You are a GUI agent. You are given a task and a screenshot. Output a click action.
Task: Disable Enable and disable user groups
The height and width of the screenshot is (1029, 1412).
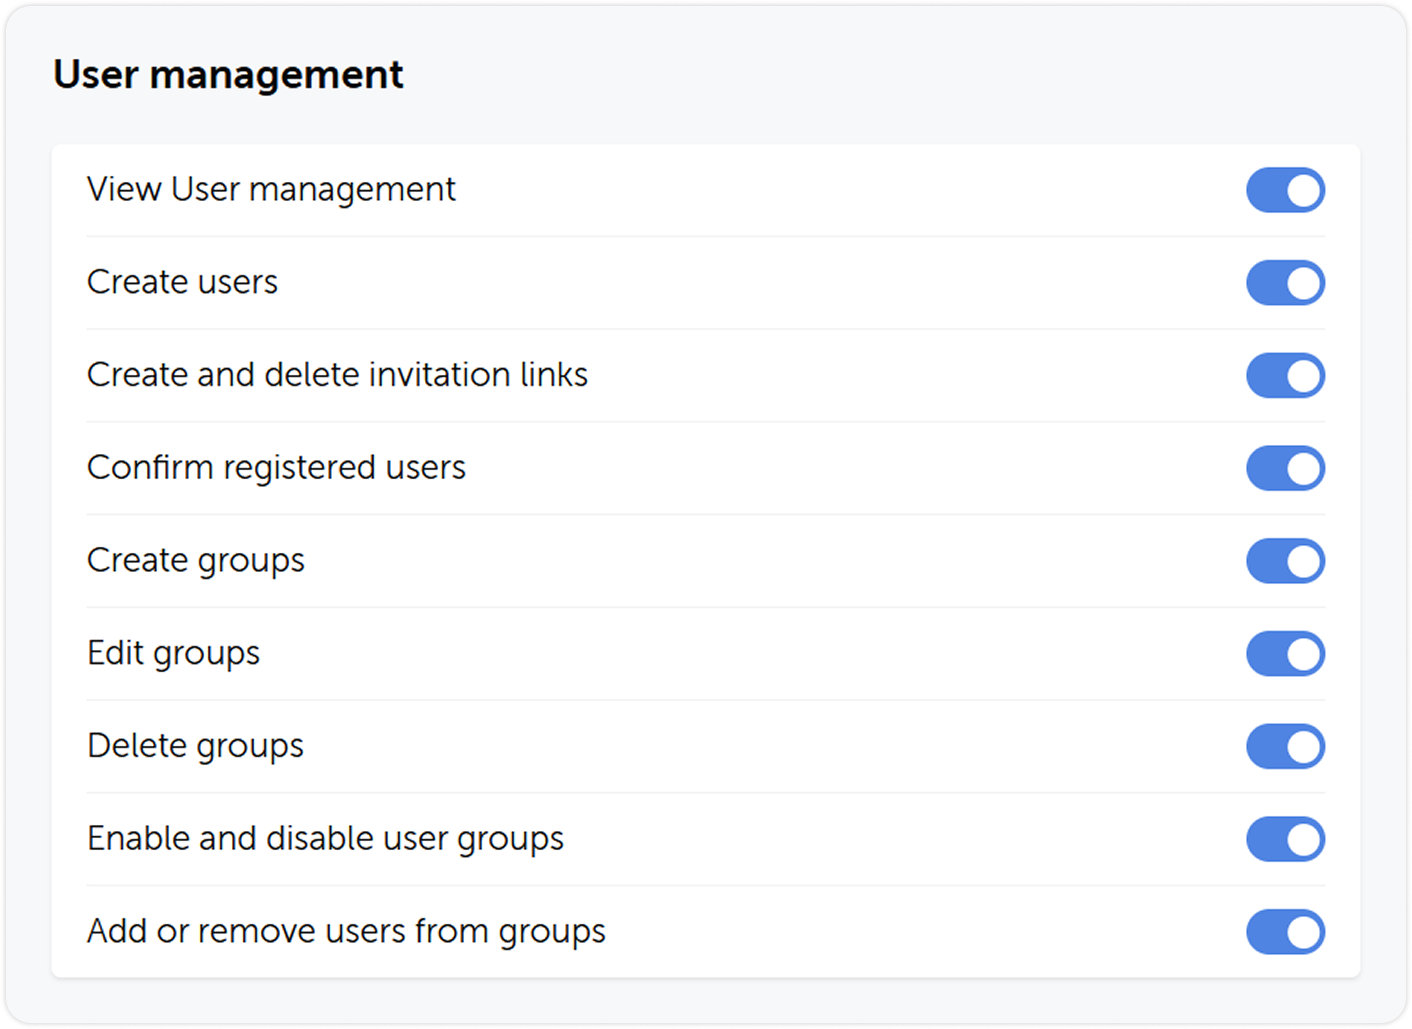pyautogui.click(x=1286, y=839)
